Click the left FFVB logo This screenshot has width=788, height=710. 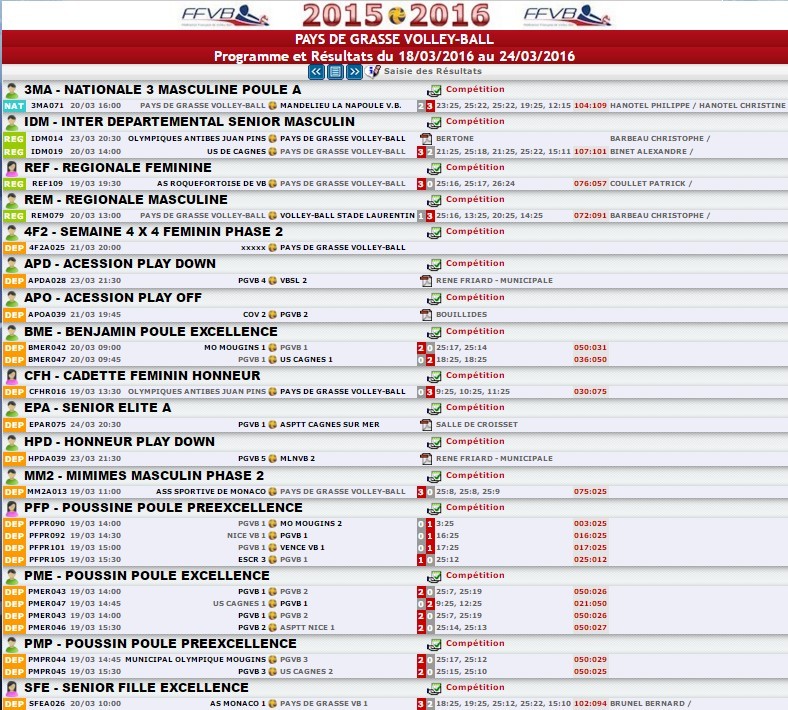click(223, 15)
